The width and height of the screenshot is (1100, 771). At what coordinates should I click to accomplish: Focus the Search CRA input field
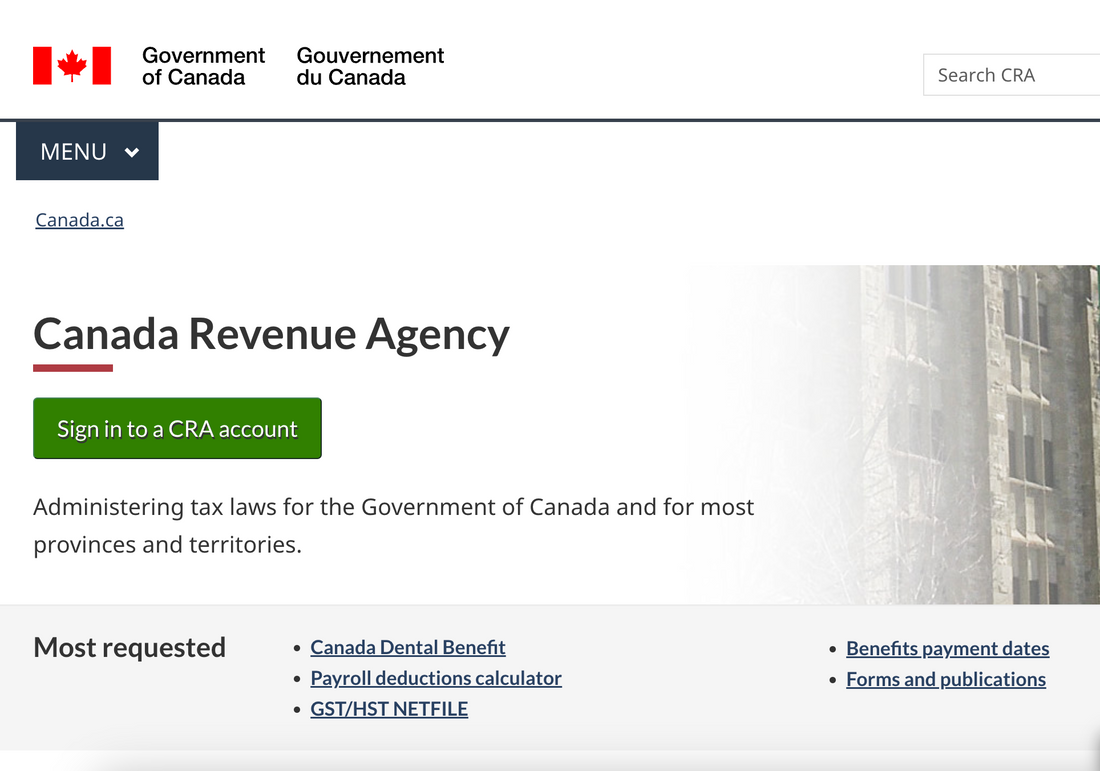point(1010,75)
